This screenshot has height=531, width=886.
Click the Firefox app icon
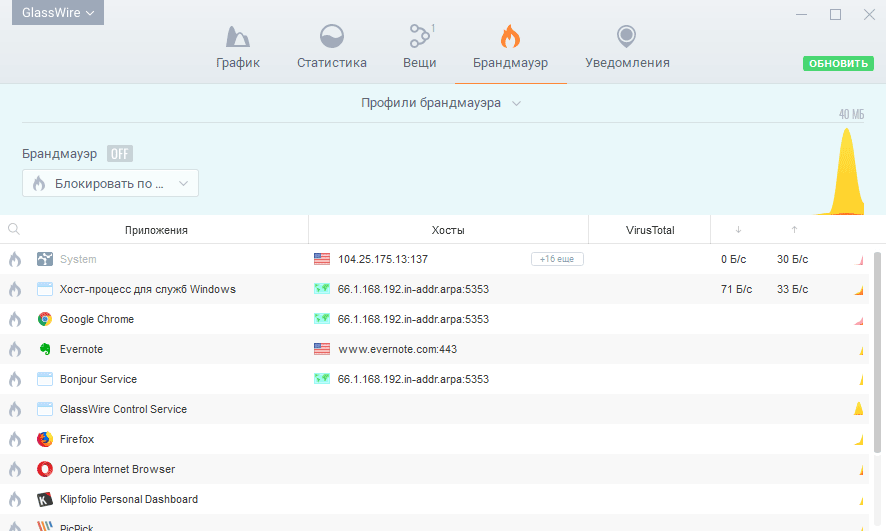45,439
